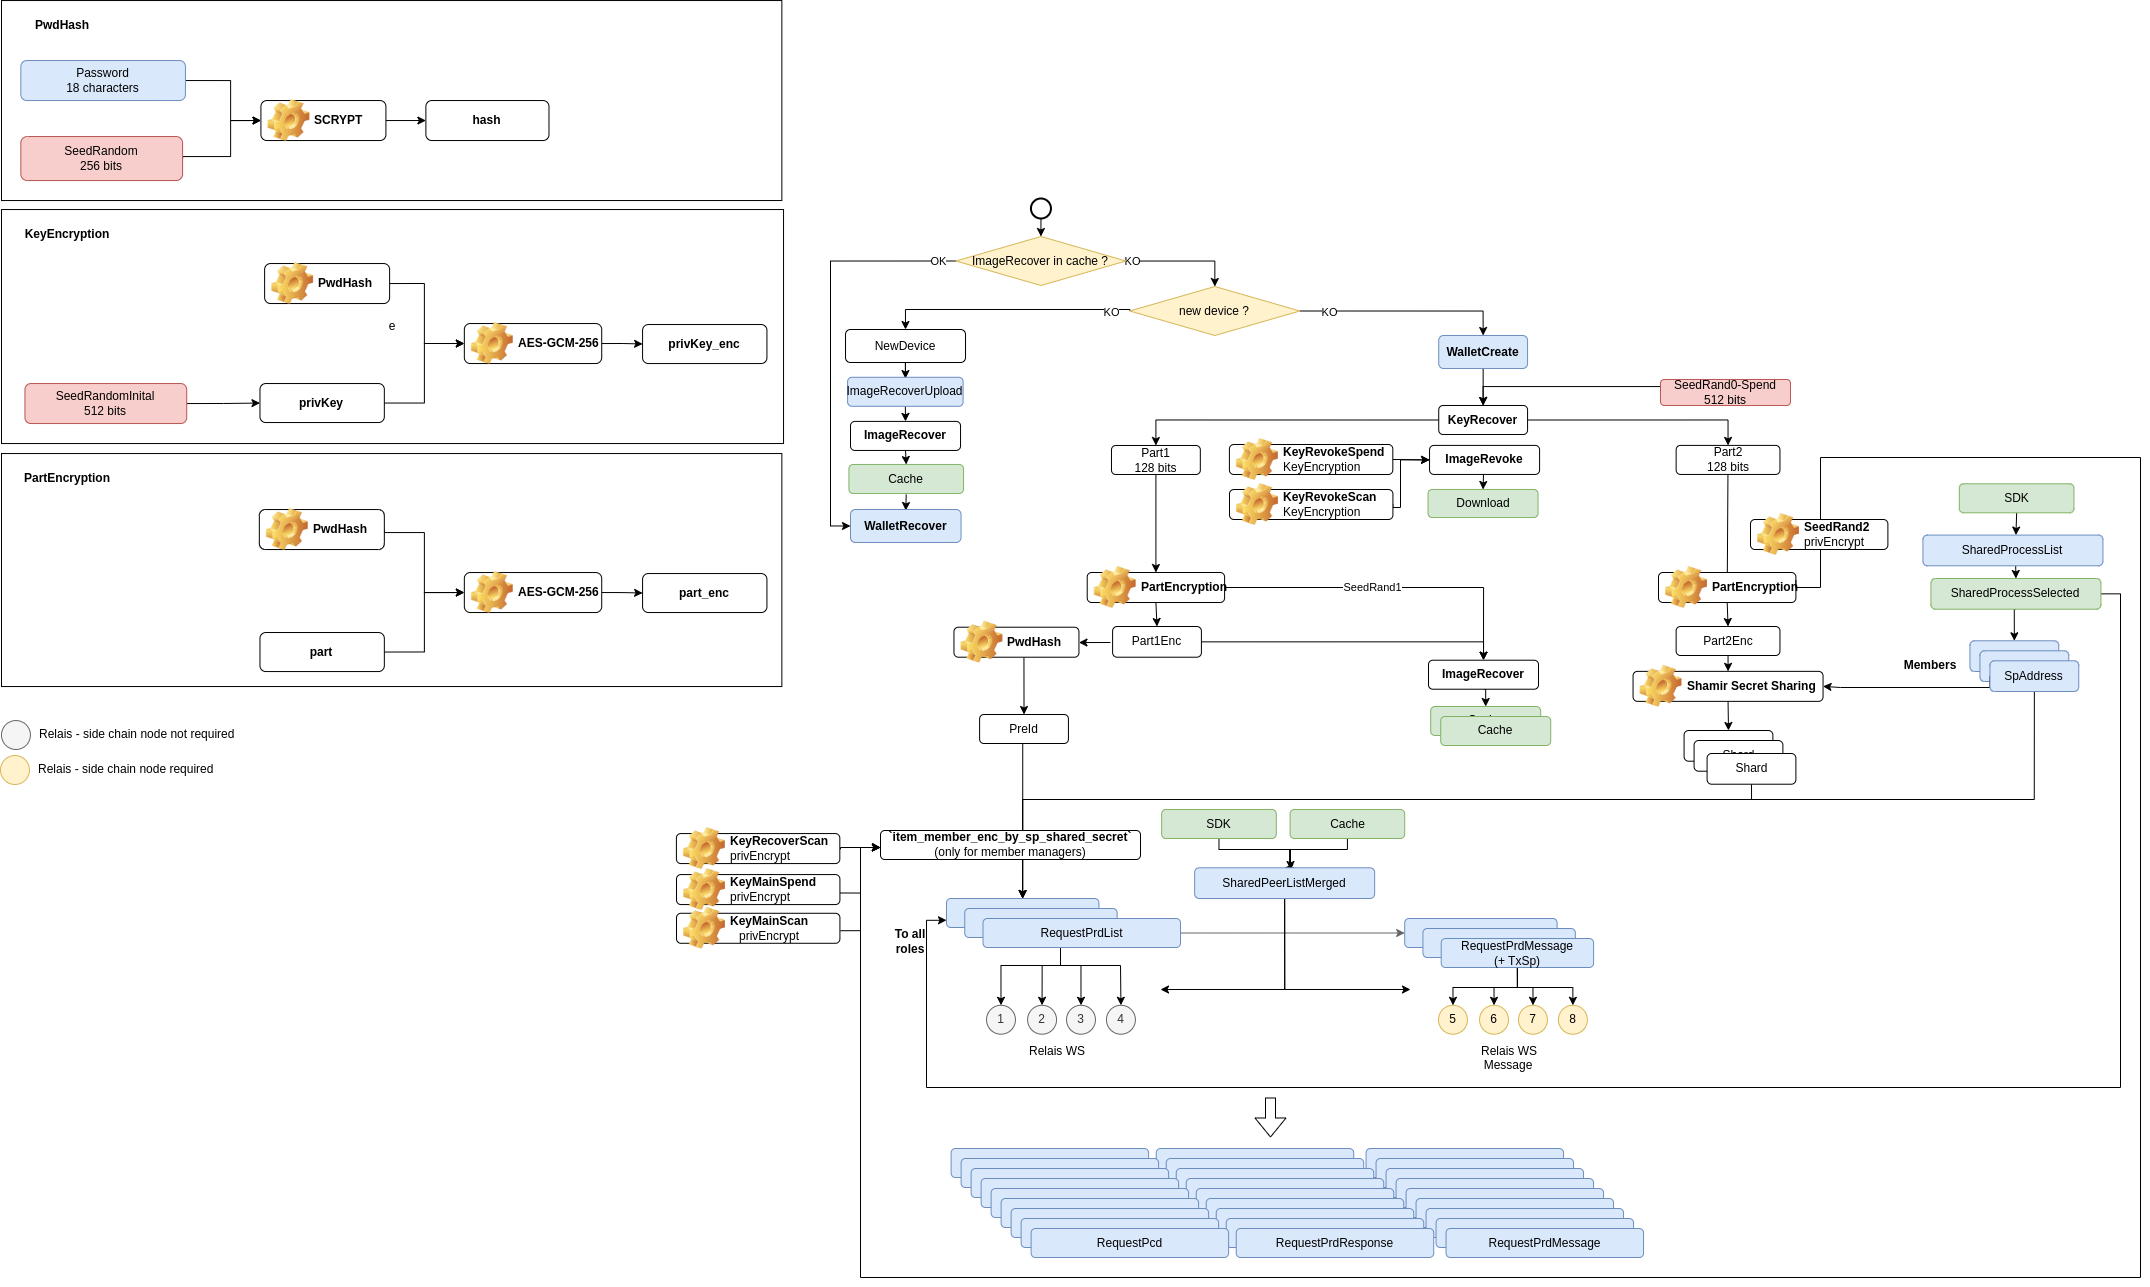Click the KeyRevokeScan gear icon
The height and width of the screenshot is (1287, 2150).
coord(1257,504)
